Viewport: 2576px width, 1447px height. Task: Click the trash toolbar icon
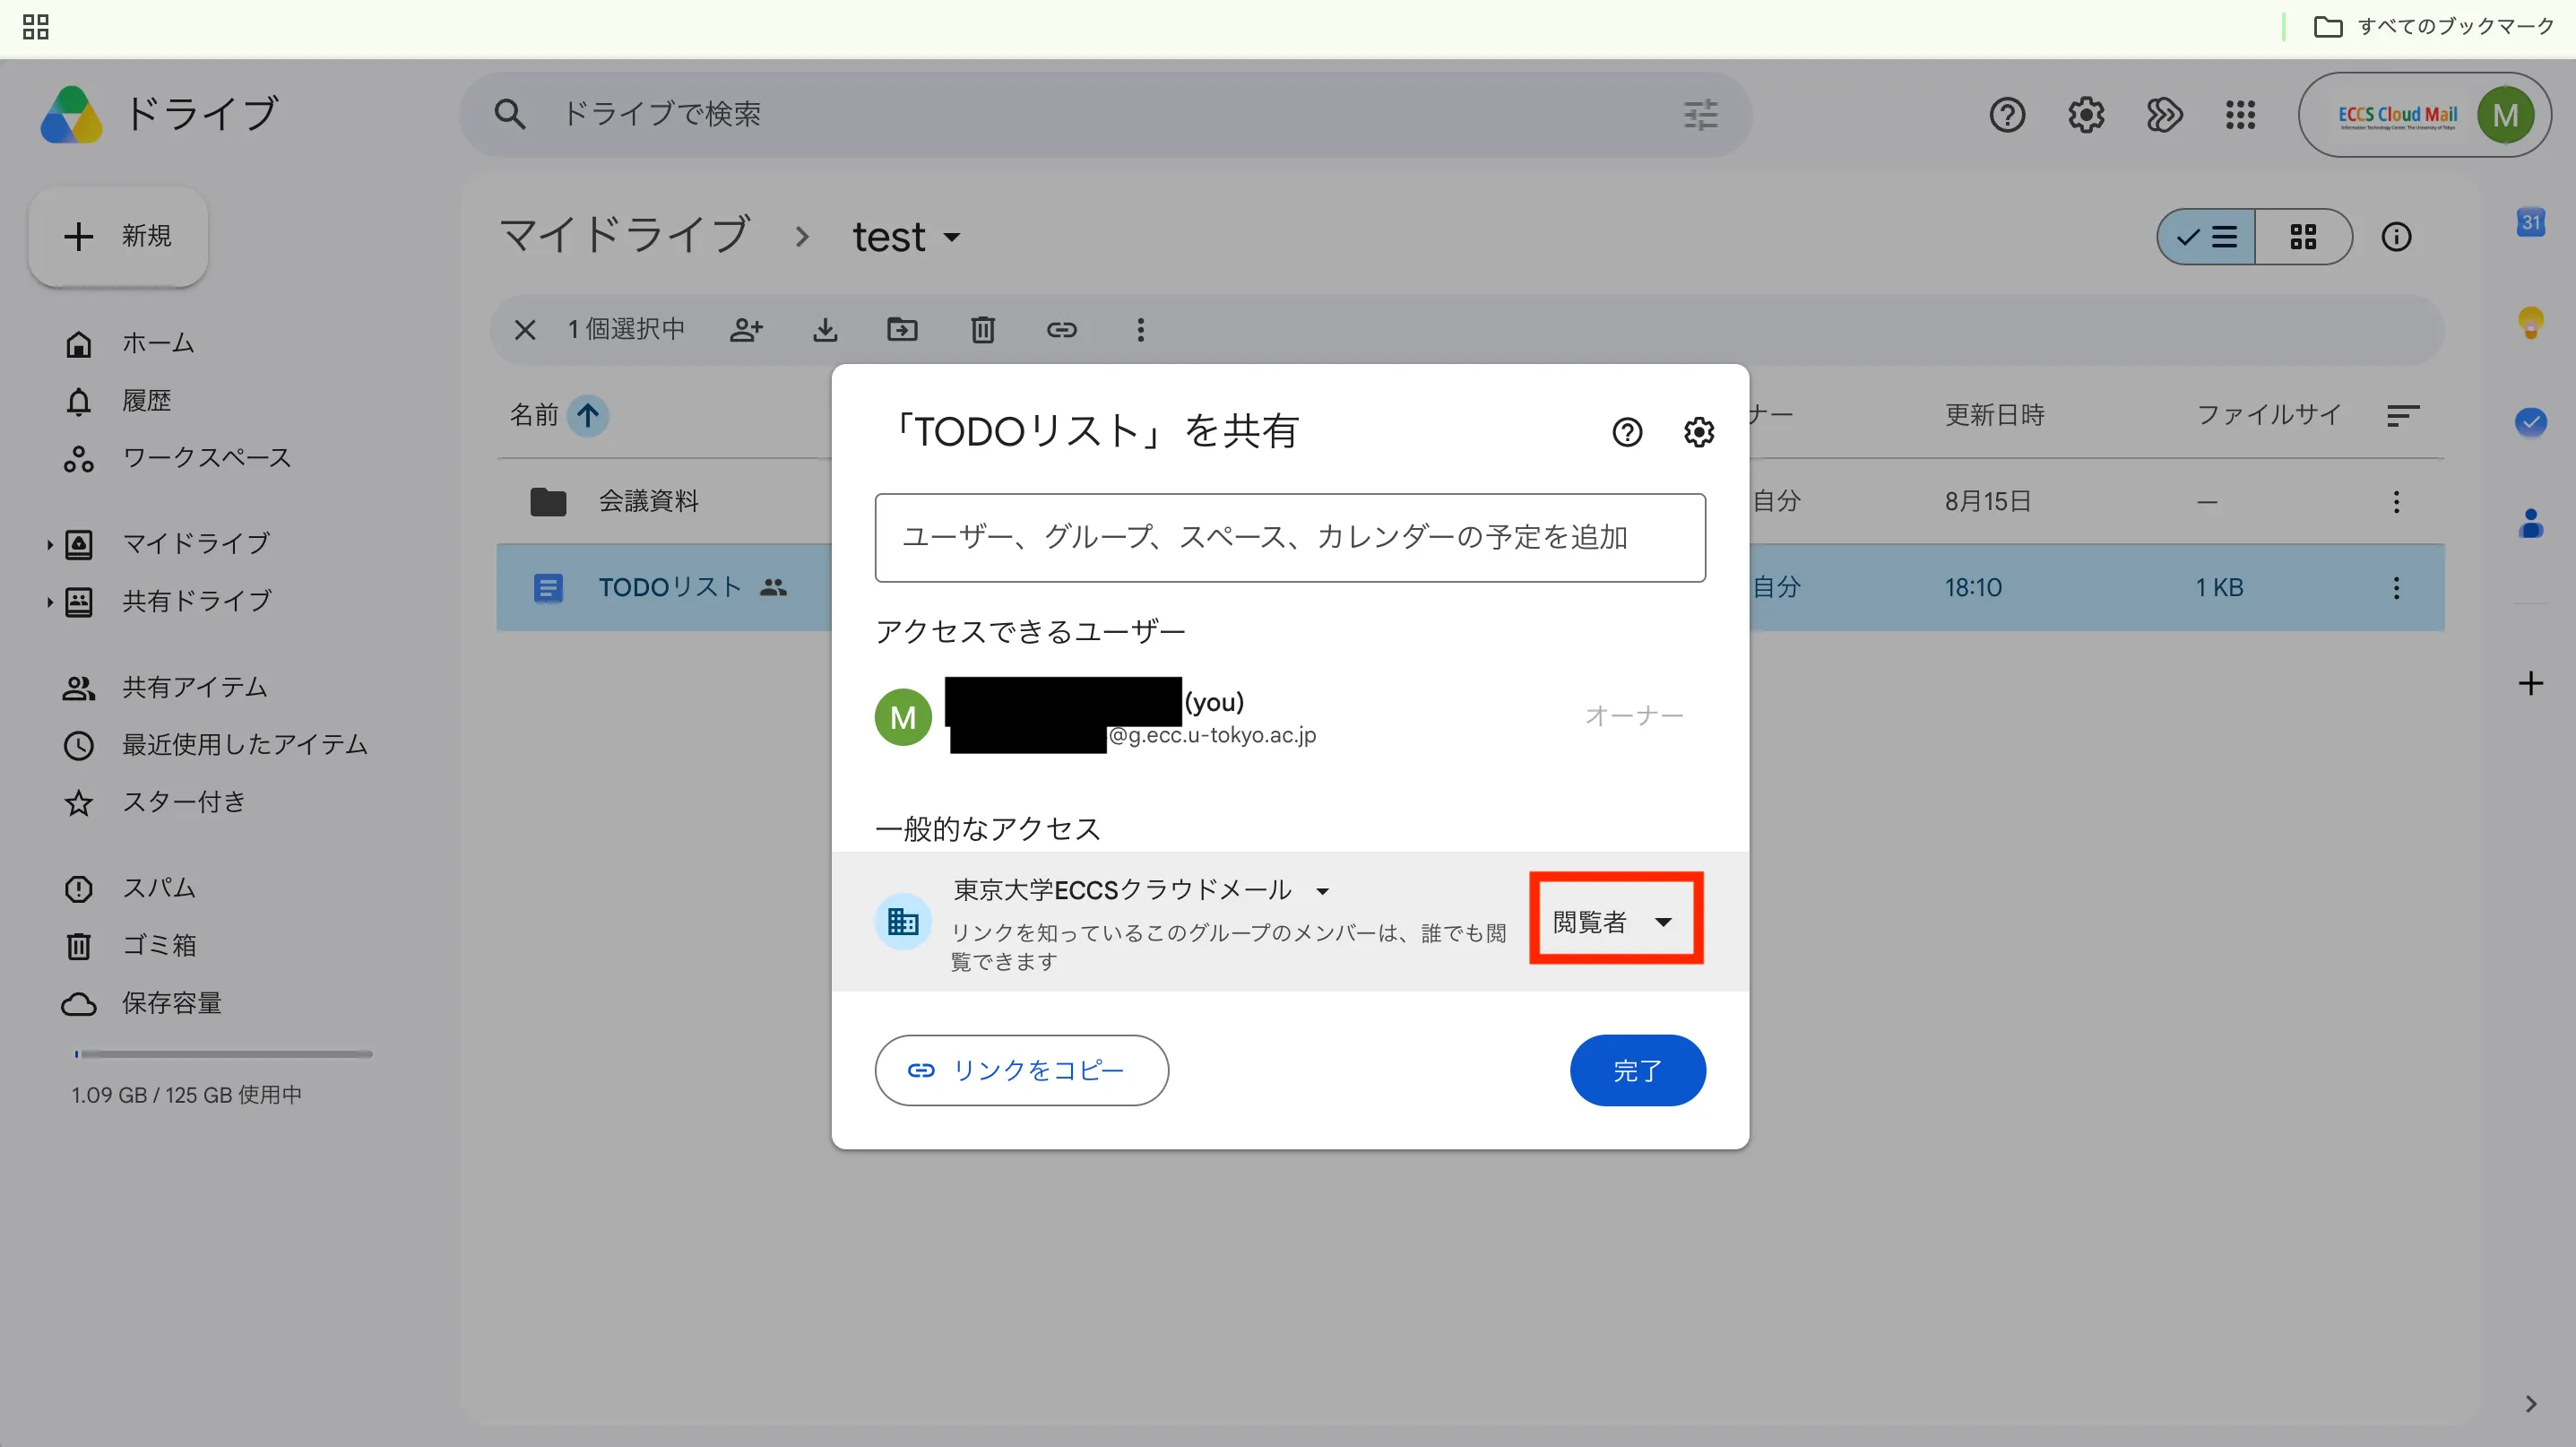[982, 330]
